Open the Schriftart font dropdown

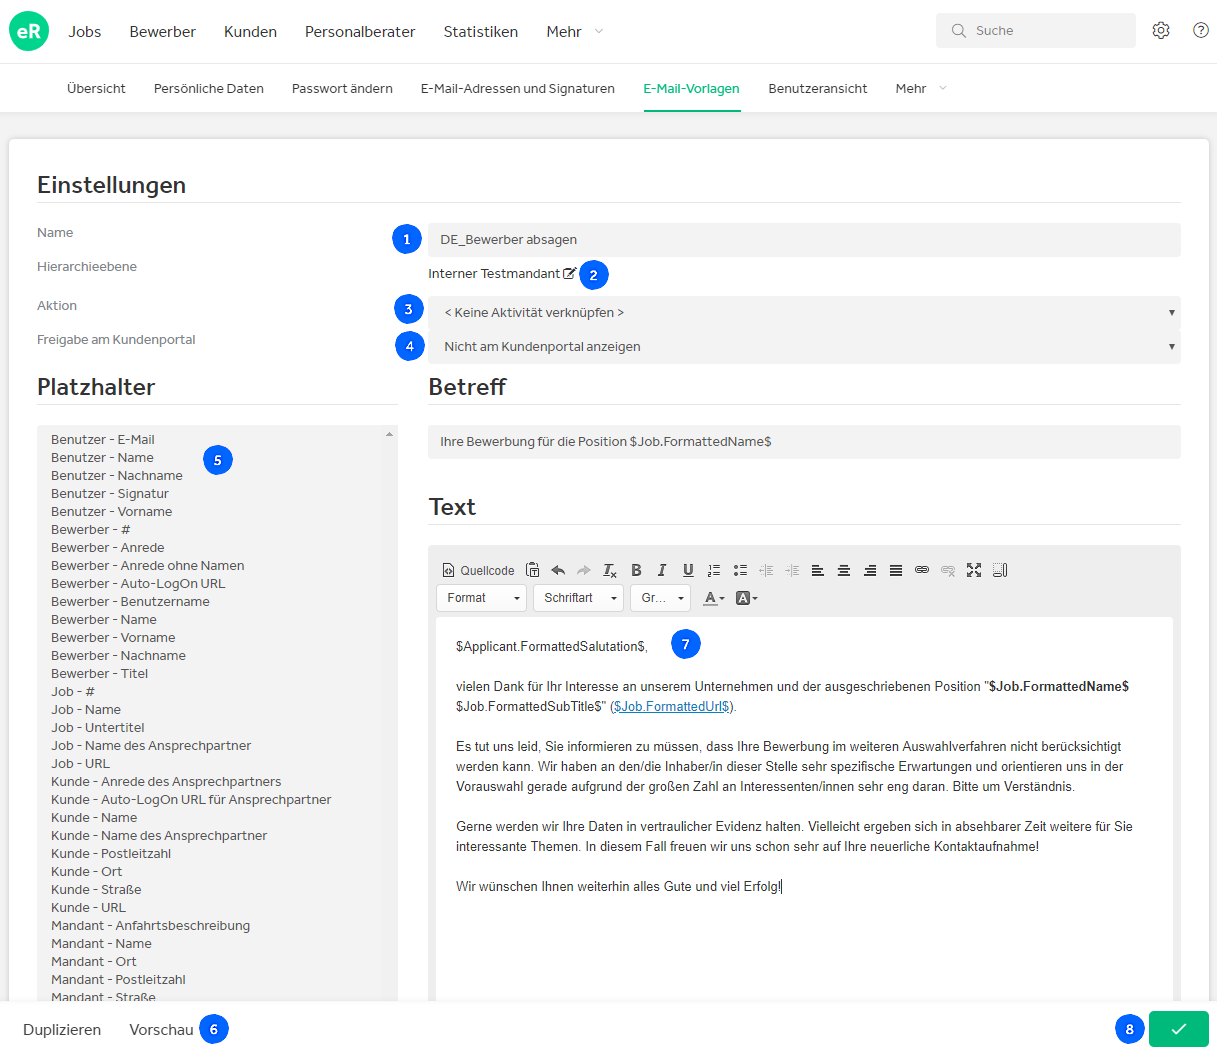coord(579,598)
